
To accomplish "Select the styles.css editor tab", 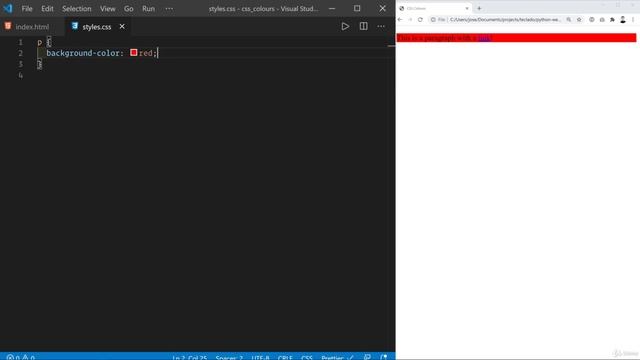I will pos(97,27).
